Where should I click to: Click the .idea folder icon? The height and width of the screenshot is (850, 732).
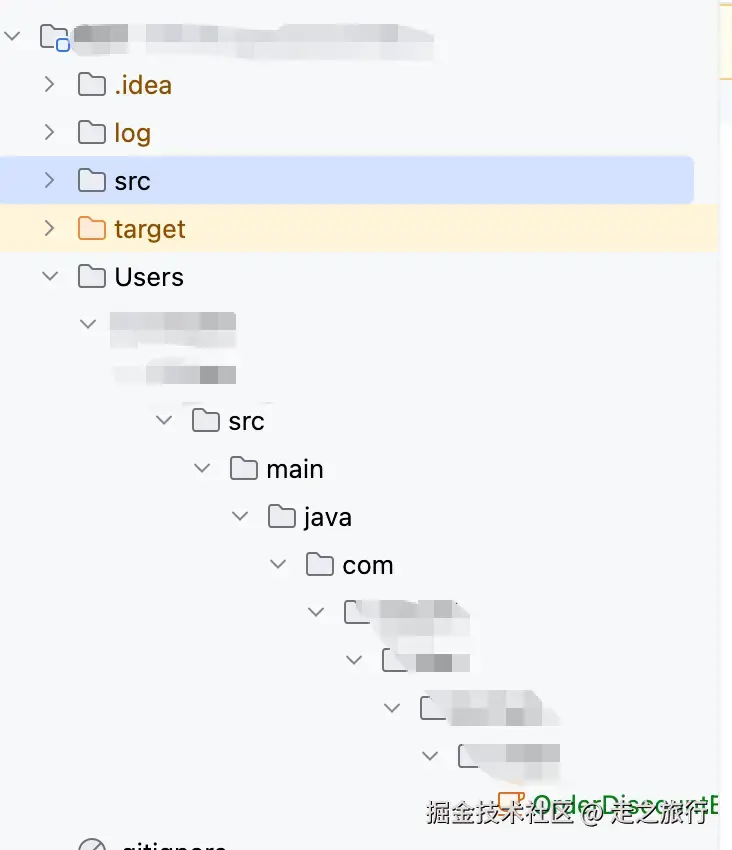pos(92,85)
